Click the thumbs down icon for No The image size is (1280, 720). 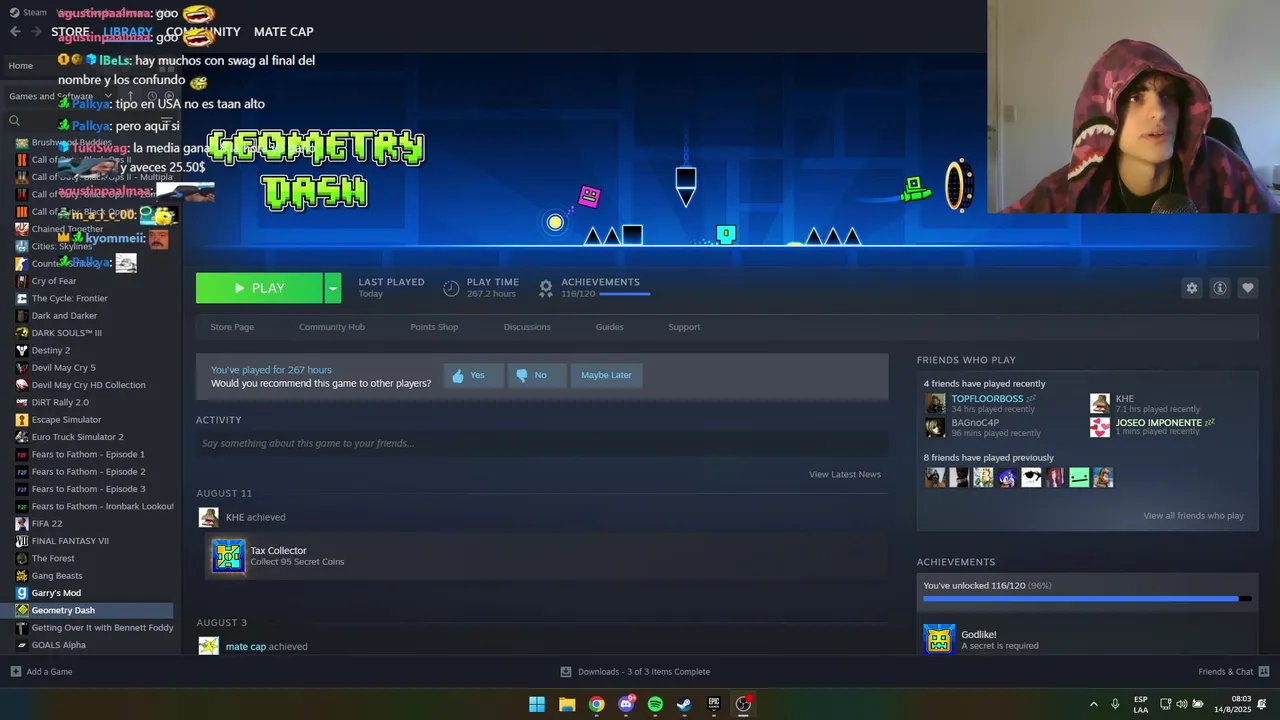[x=521, y=376]
